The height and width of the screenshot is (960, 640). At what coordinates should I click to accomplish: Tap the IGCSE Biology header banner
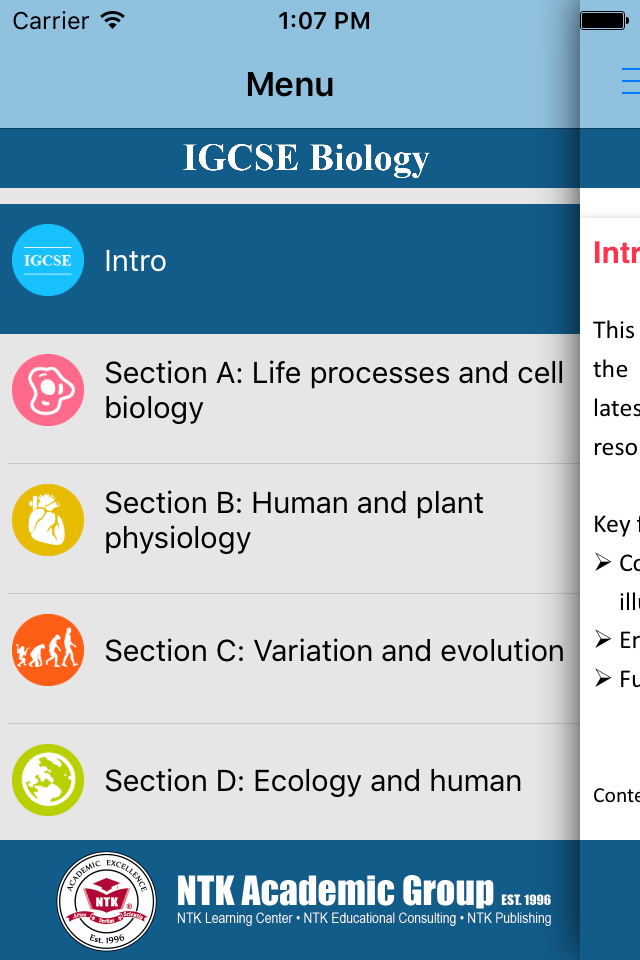(x=290, y=158)
